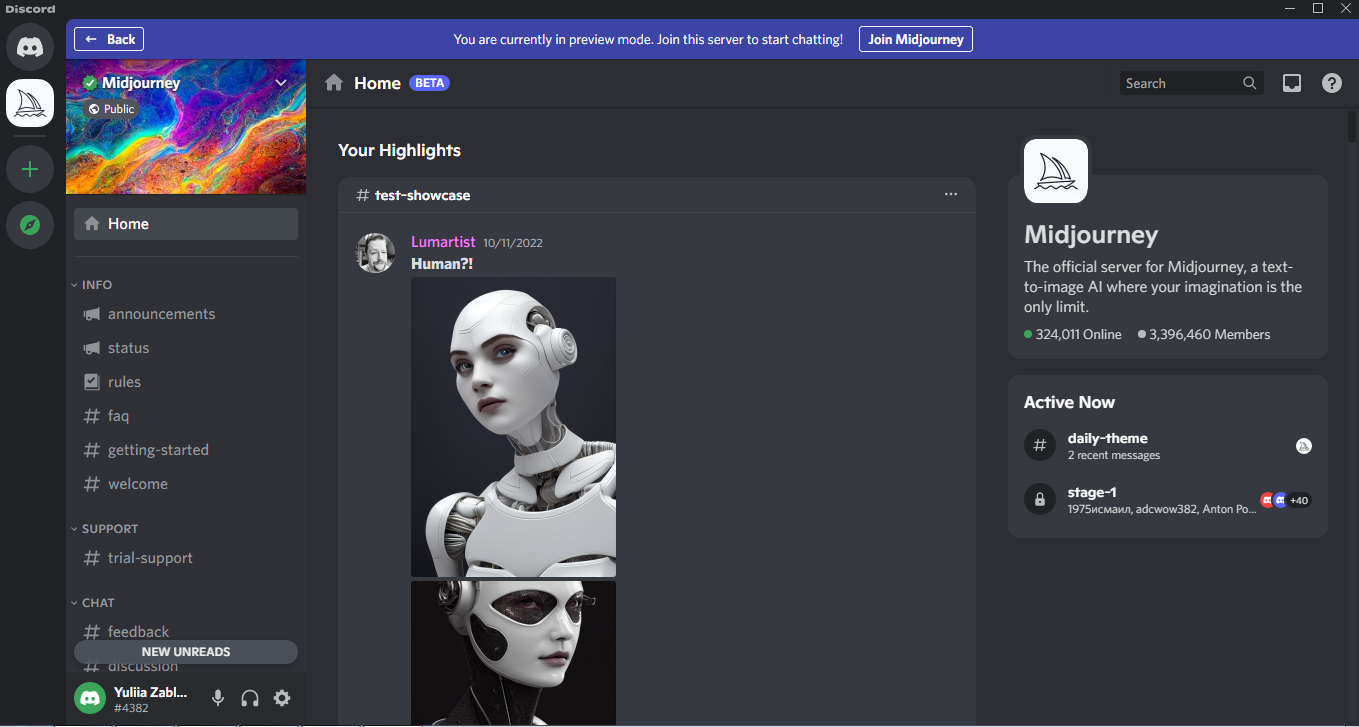1359x727 pixels.
Task: Mute the microphone
Action: tap(218, 698)
